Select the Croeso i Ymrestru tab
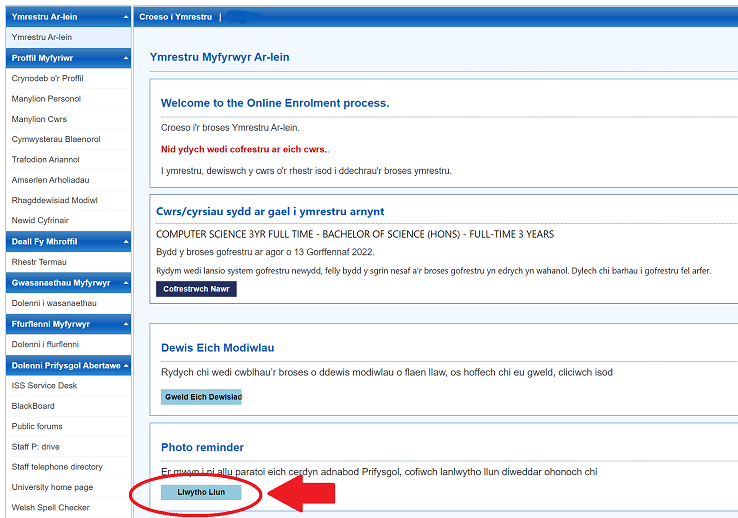Viewport: 738px width, 518px height. click(x=175, y=17)
